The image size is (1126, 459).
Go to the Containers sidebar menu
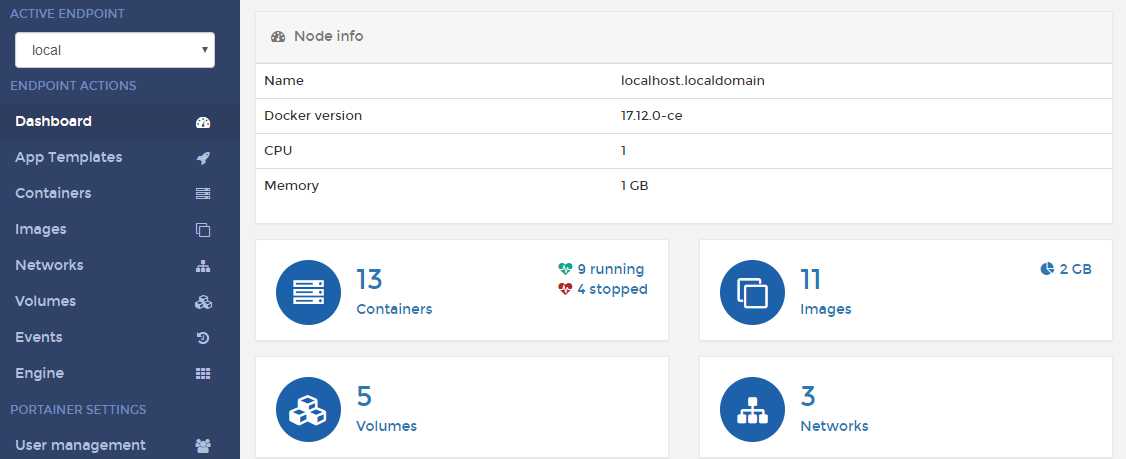pyautogui.click(x=53, y=194)
